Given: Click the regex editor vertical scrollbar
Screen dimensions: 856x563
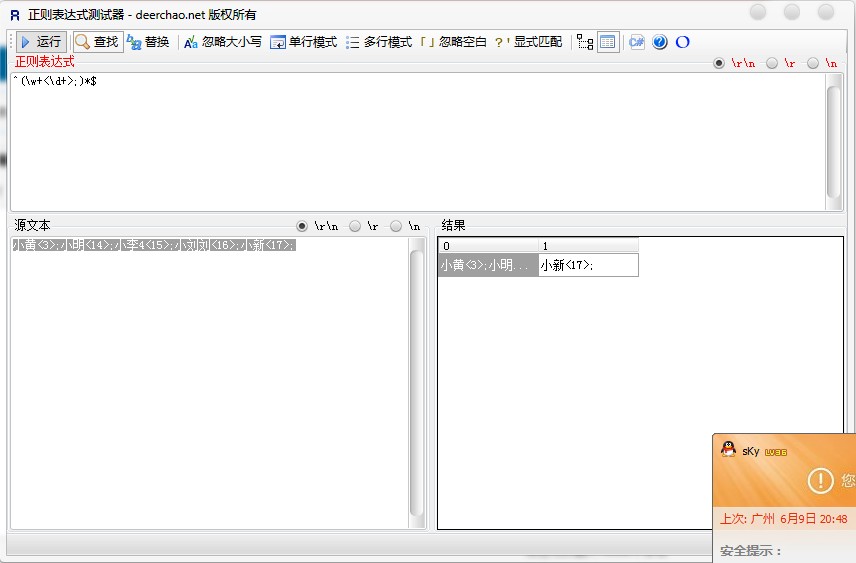Looking at the screenshot, I should pos(834,142).
